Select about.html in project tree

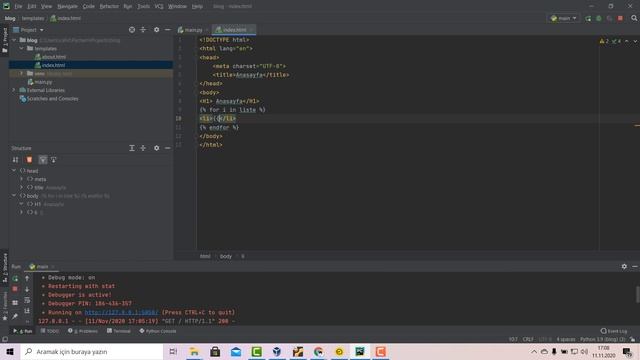click(x=53, y=57)
